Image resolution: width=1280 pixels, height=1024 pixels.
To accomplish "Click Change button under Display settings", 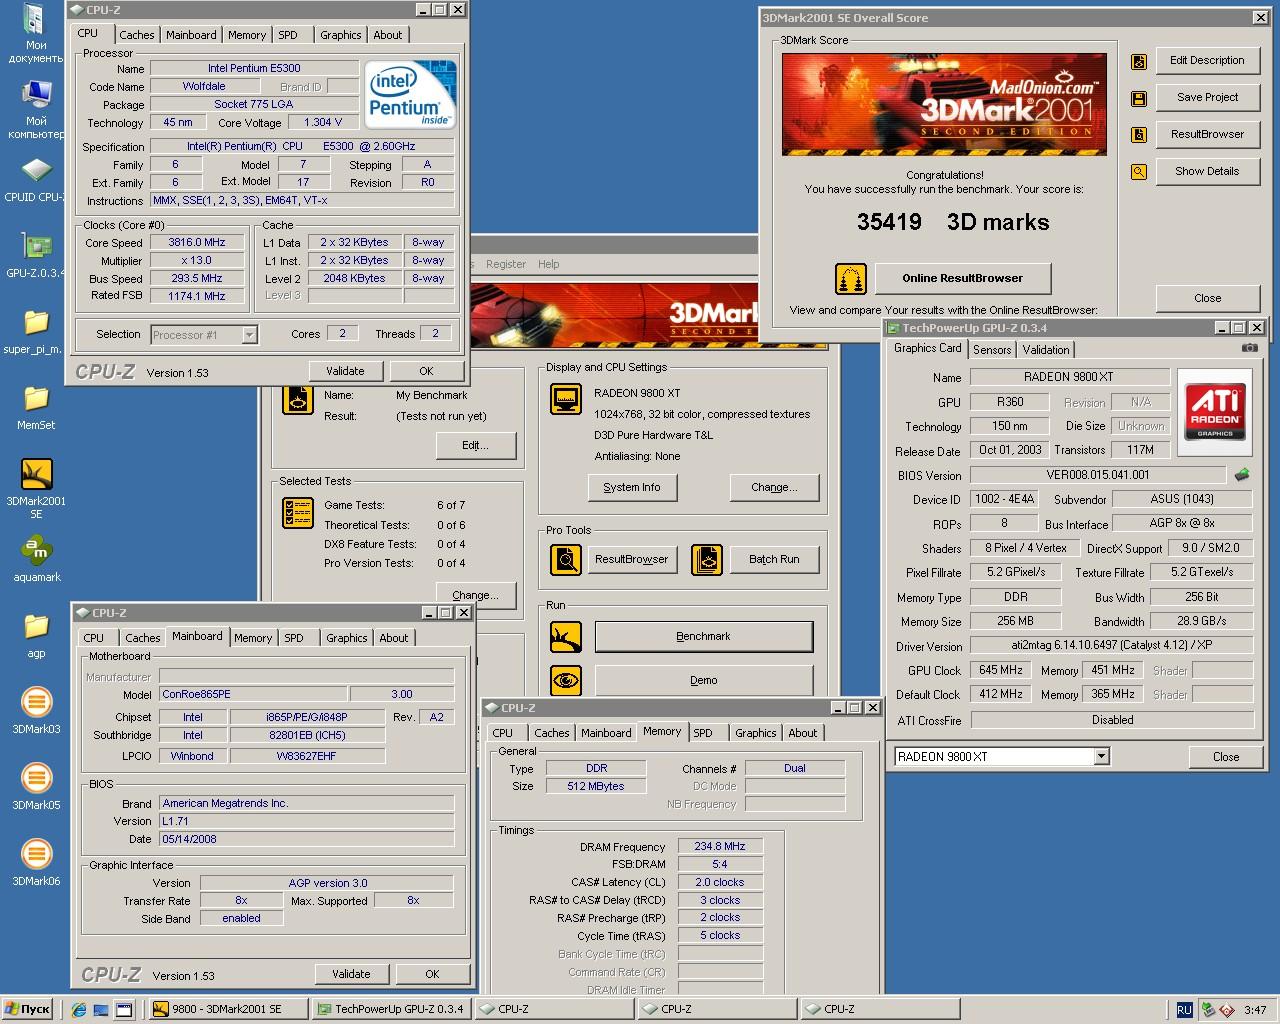I will (774, 487).
